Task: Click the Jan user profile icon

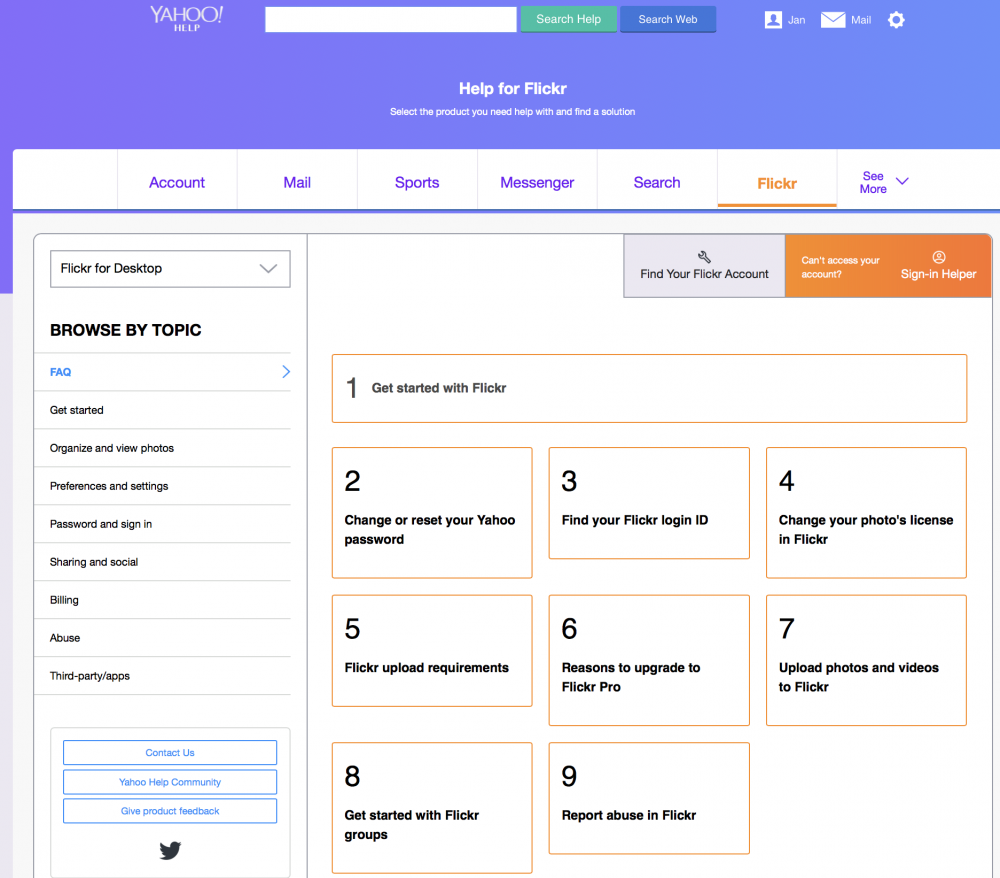Action: pyautogui.click(x=773, y=20)
